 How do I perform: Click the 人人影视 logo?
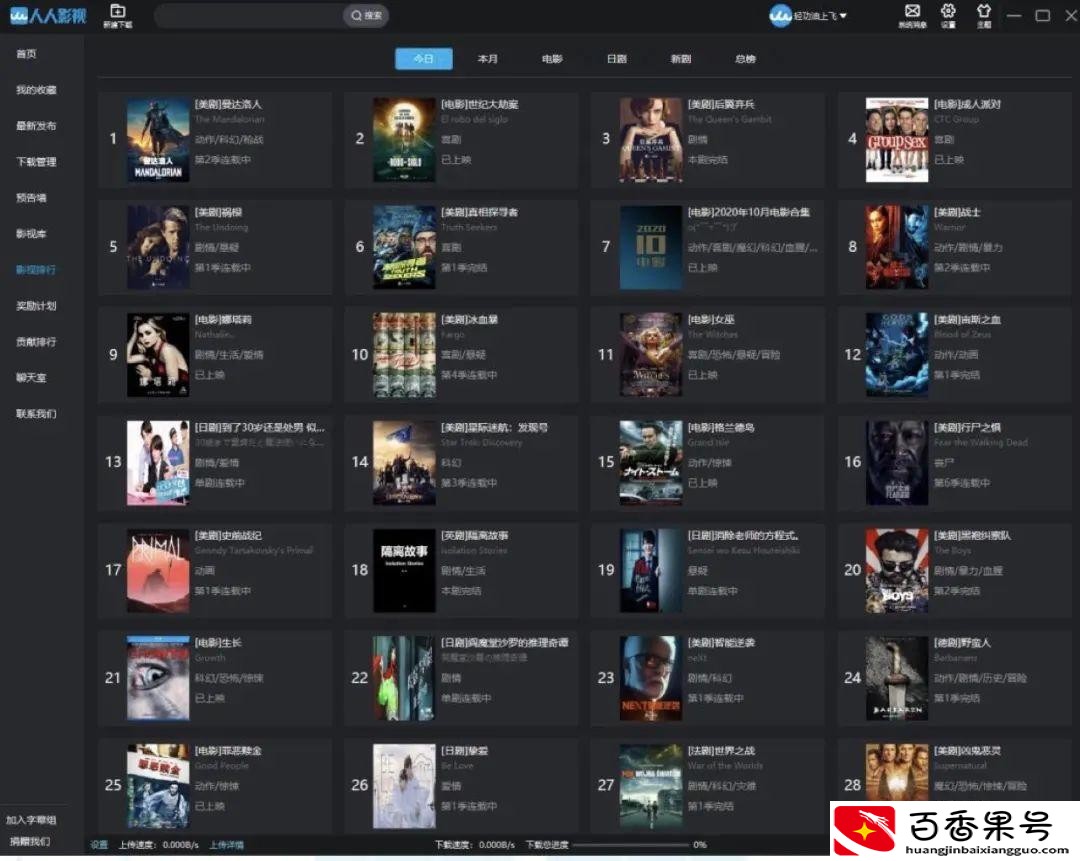tap(48, 15)
